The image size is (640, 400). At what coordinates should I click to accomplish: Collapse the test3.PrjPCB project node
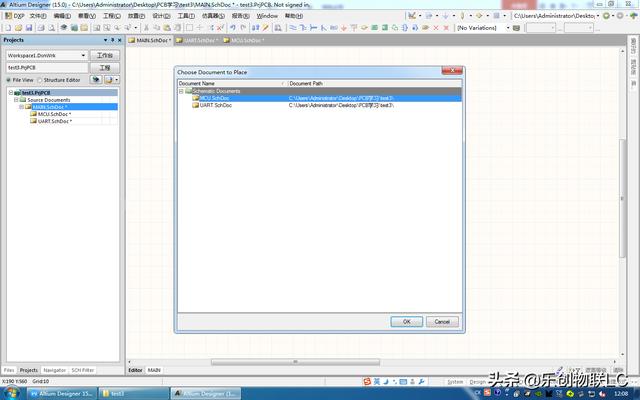[11, 93]
